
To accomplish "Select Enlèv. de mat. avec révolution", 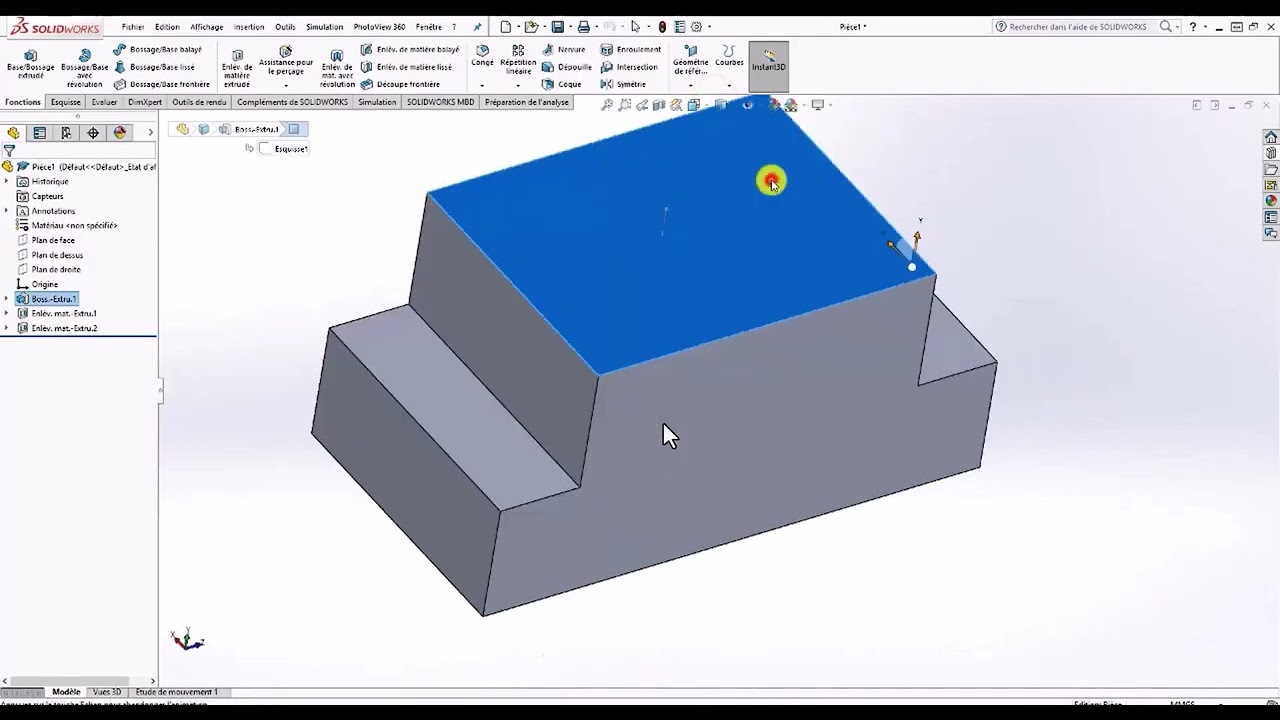I will tap(337, 68).
